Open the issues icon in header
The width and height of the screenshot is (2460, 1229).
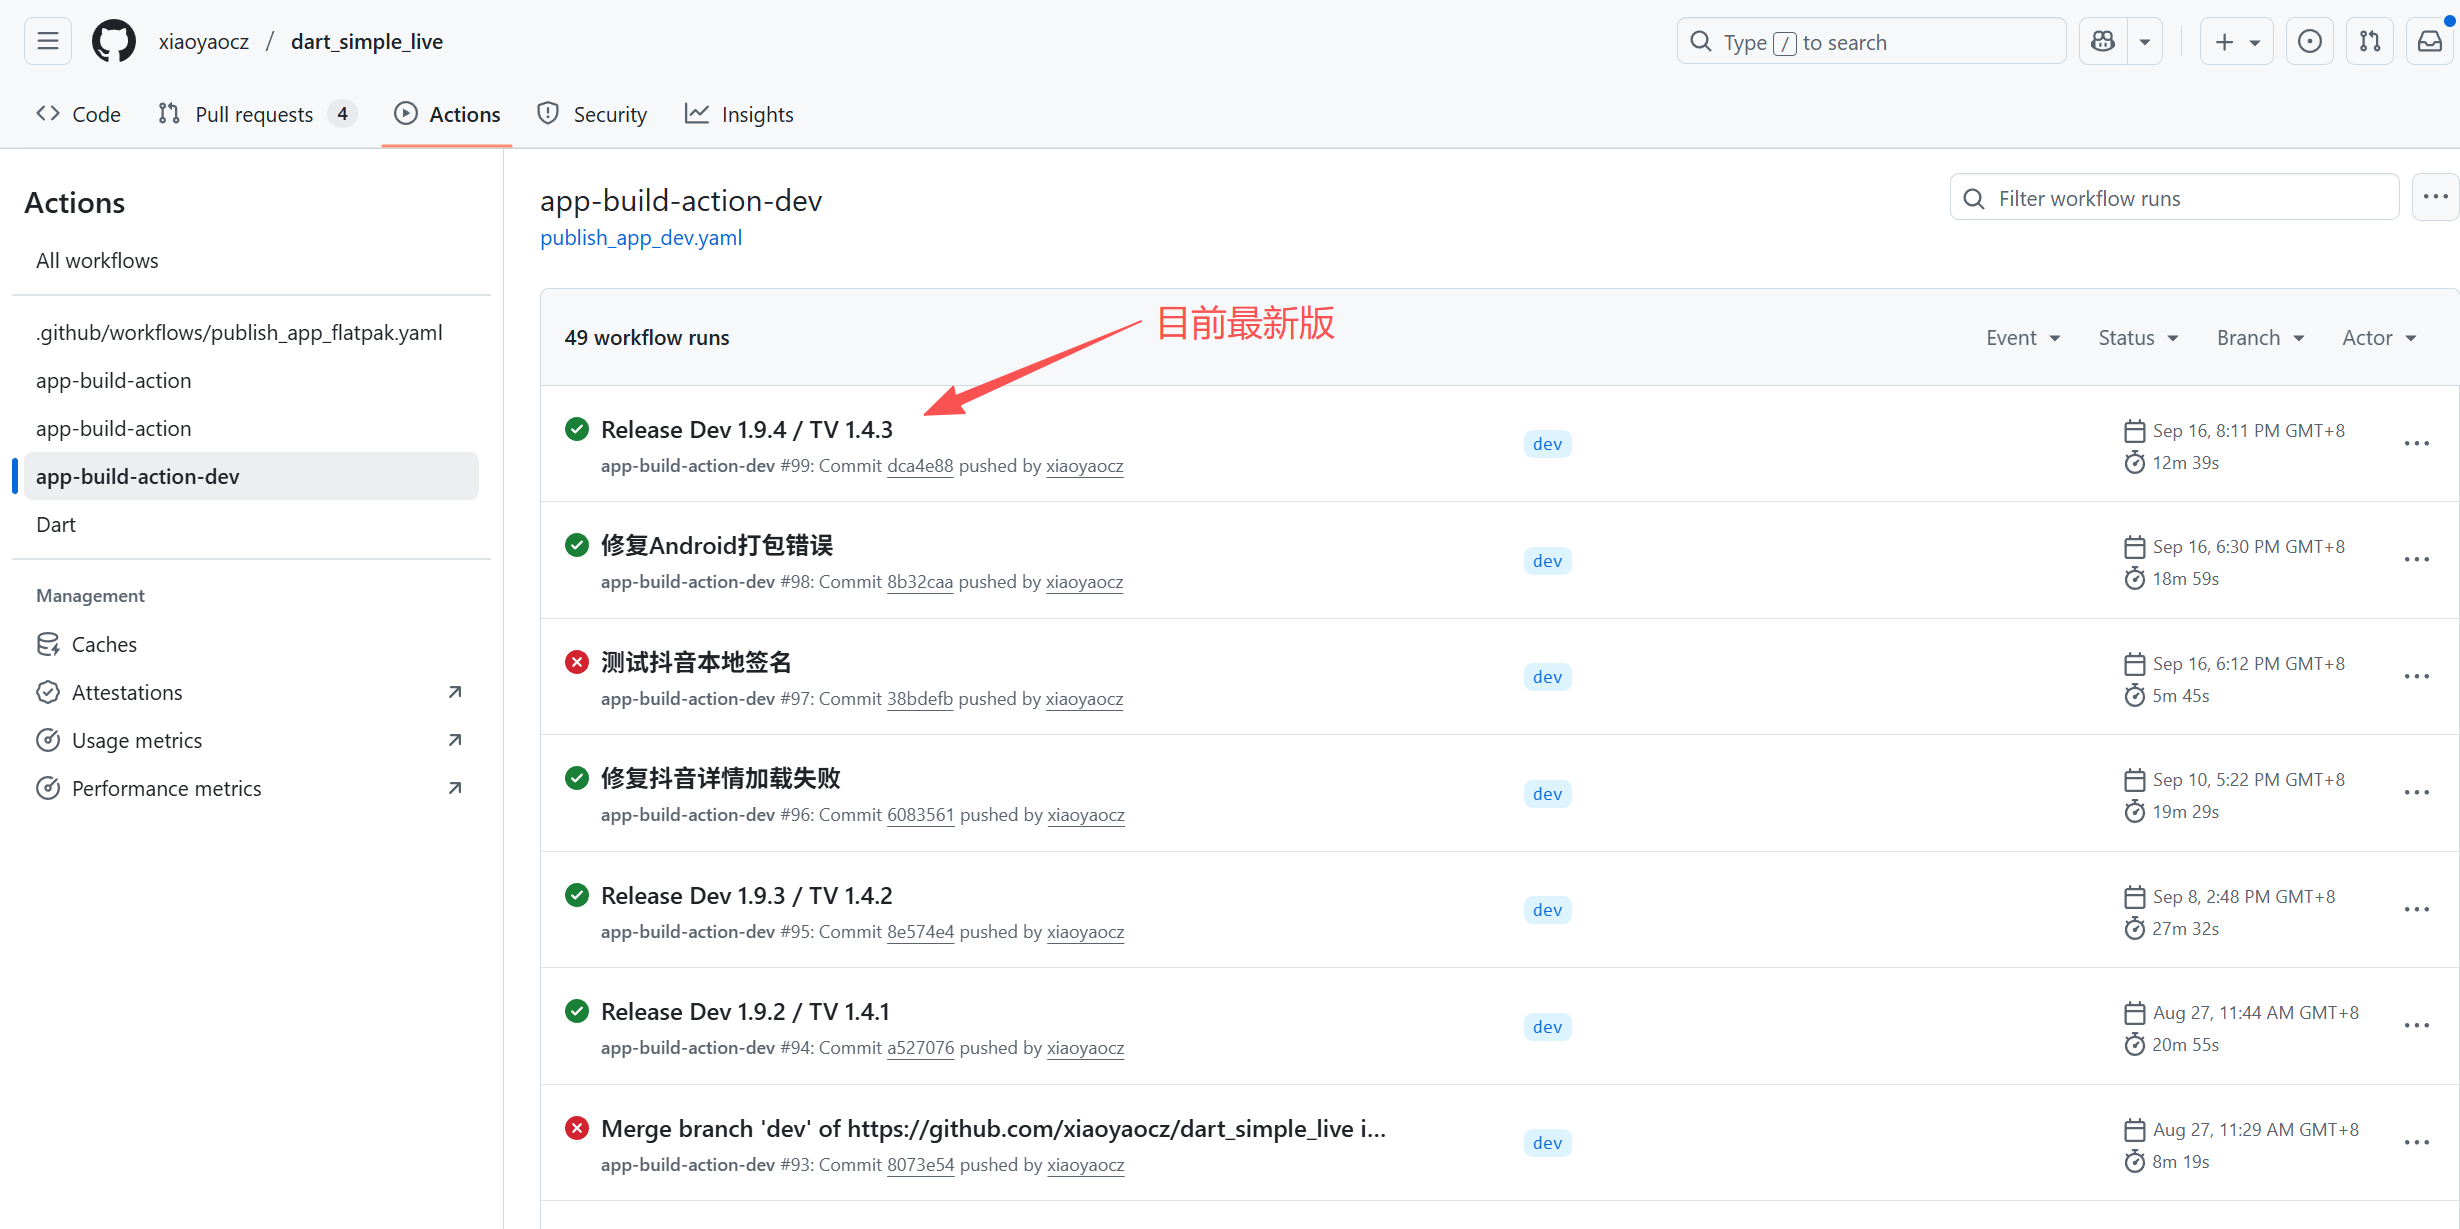2310,41
